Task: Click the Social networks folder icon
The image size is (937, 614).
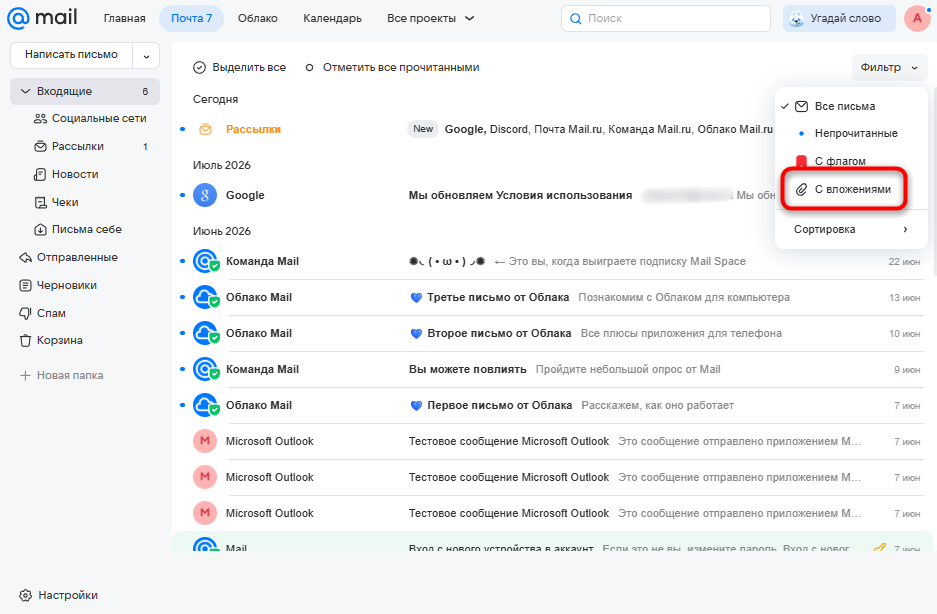Action: tap(40, 118)
